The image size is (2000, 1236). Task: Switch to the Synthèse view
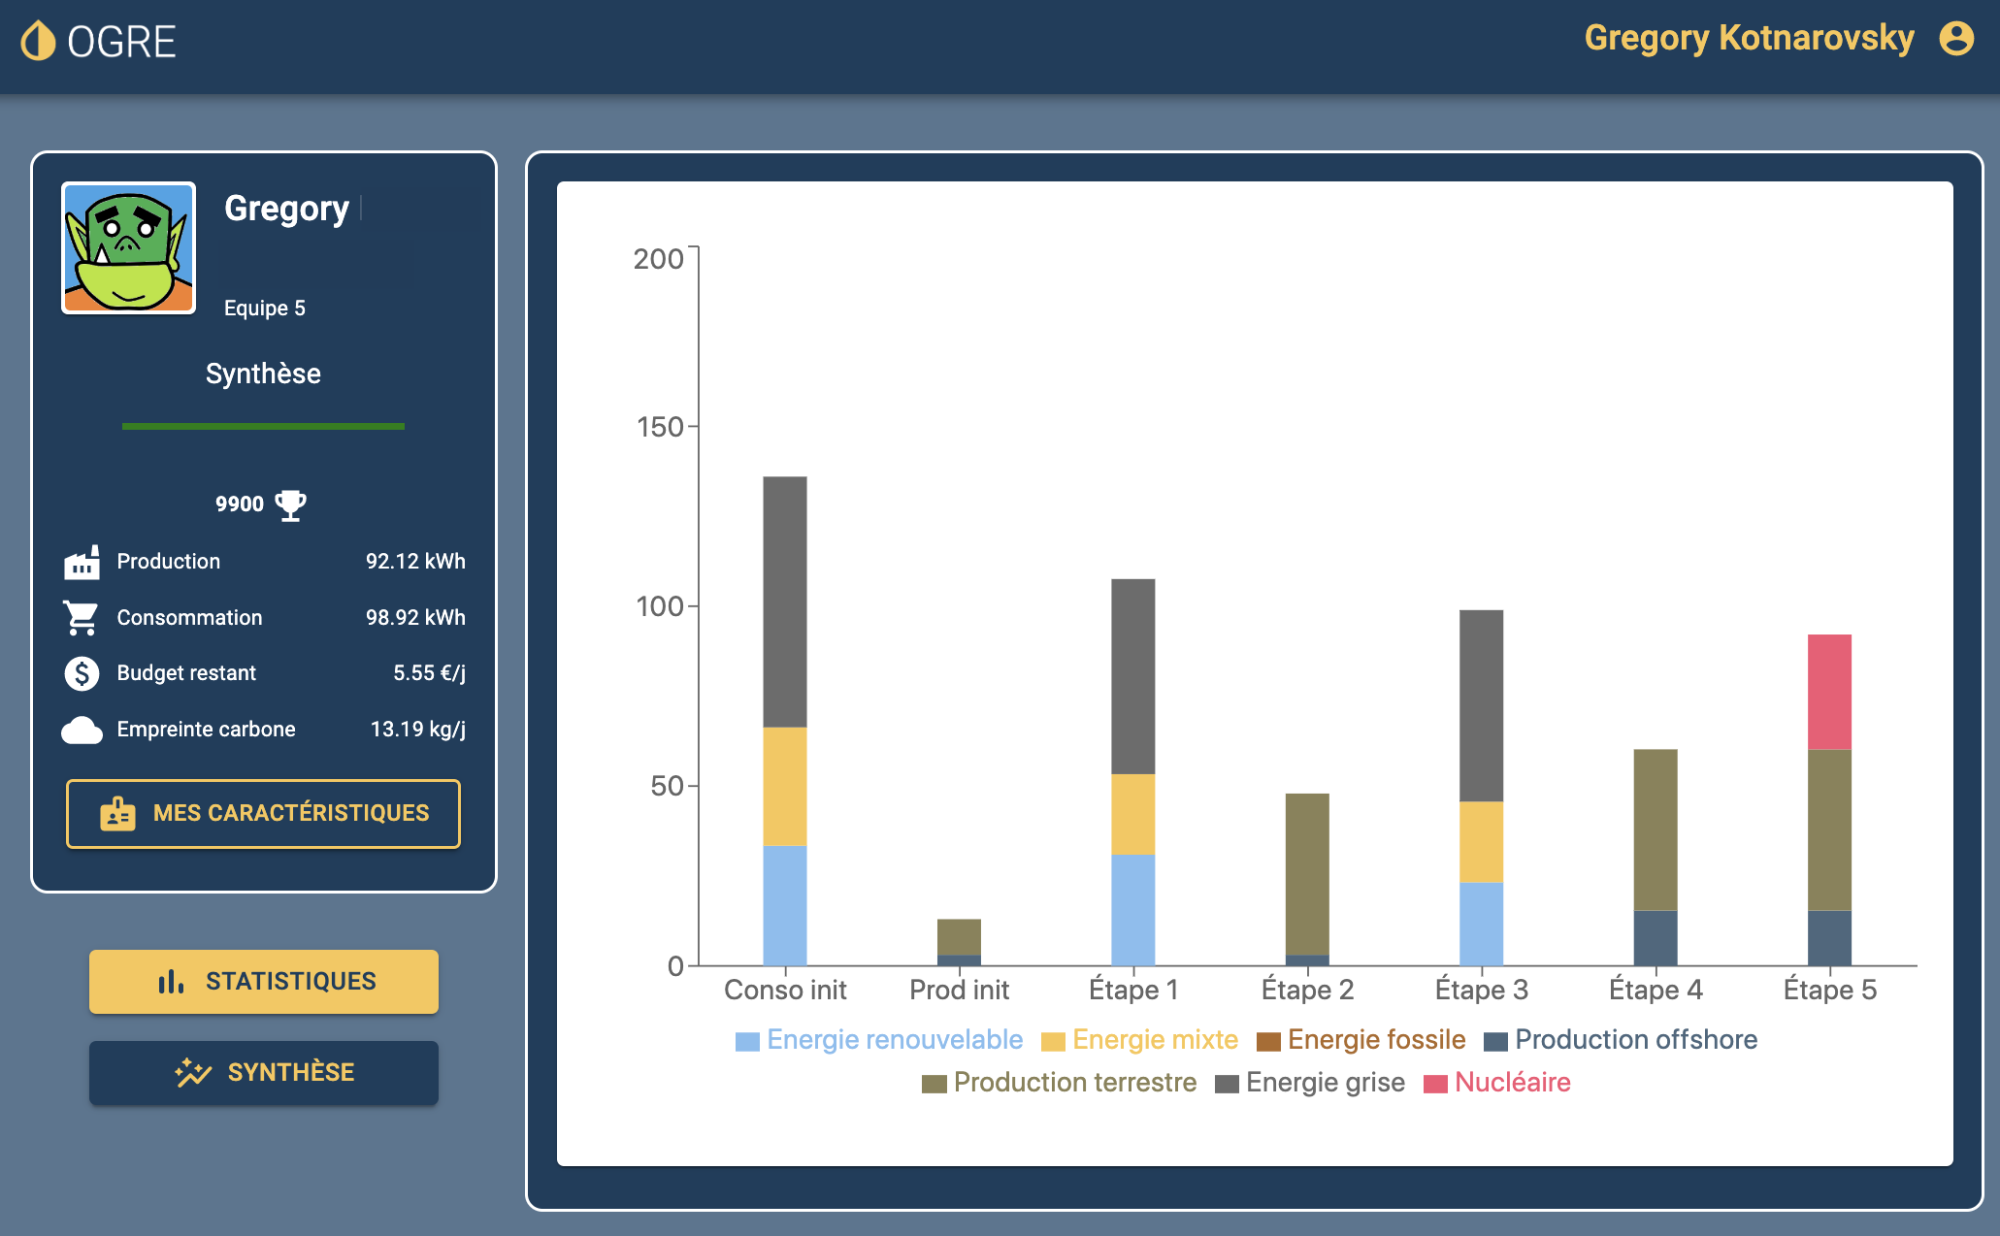(x=264, y=1073)
